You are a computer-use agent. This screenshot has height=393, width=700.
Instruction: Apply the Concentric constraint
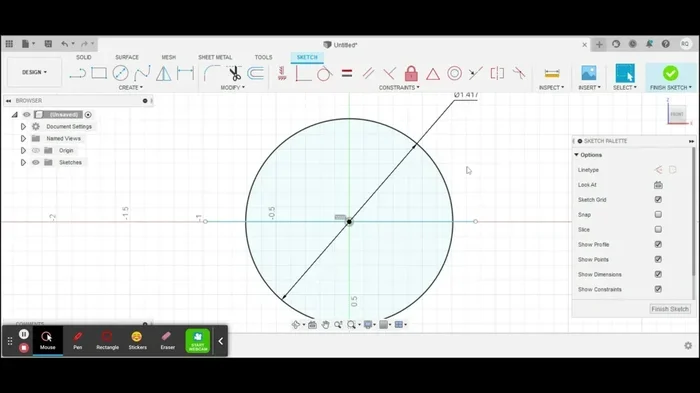pyautogui.click(x=454, y=73)
